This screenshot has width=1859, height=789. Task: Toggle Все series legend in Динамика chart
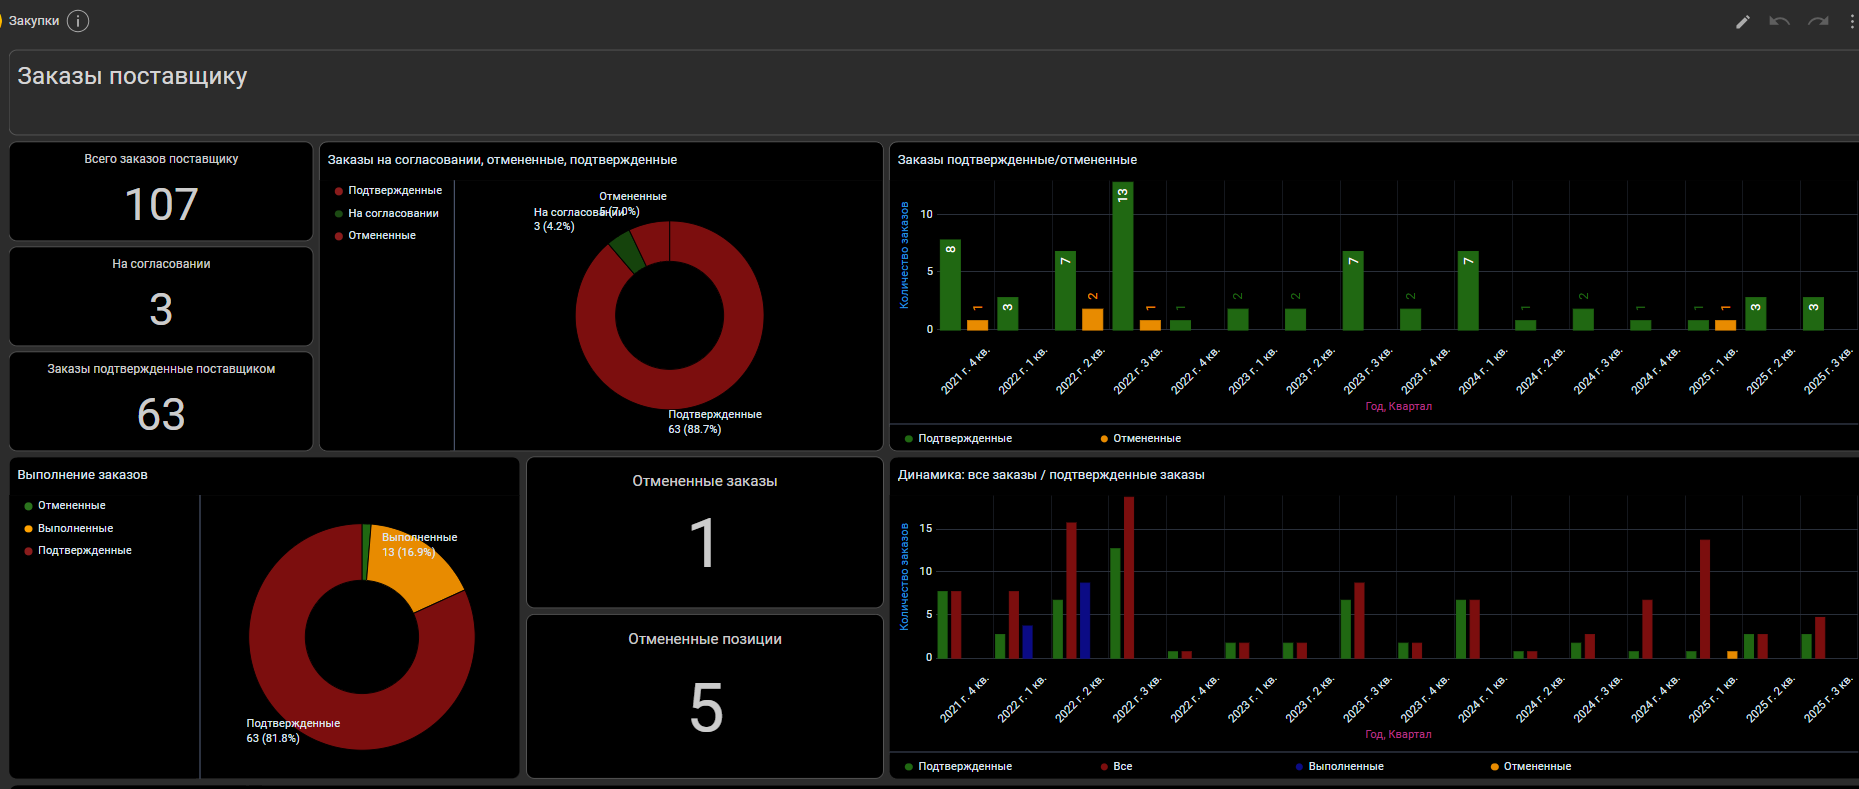1122,766
